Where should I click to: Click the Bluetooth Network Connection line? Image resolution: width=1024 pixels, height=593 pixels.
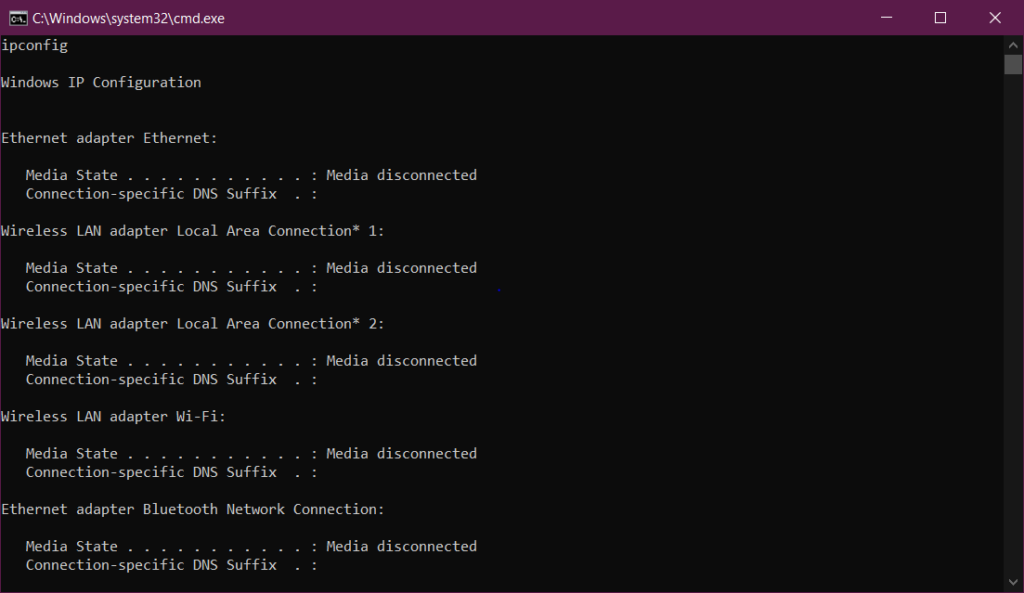190,508
